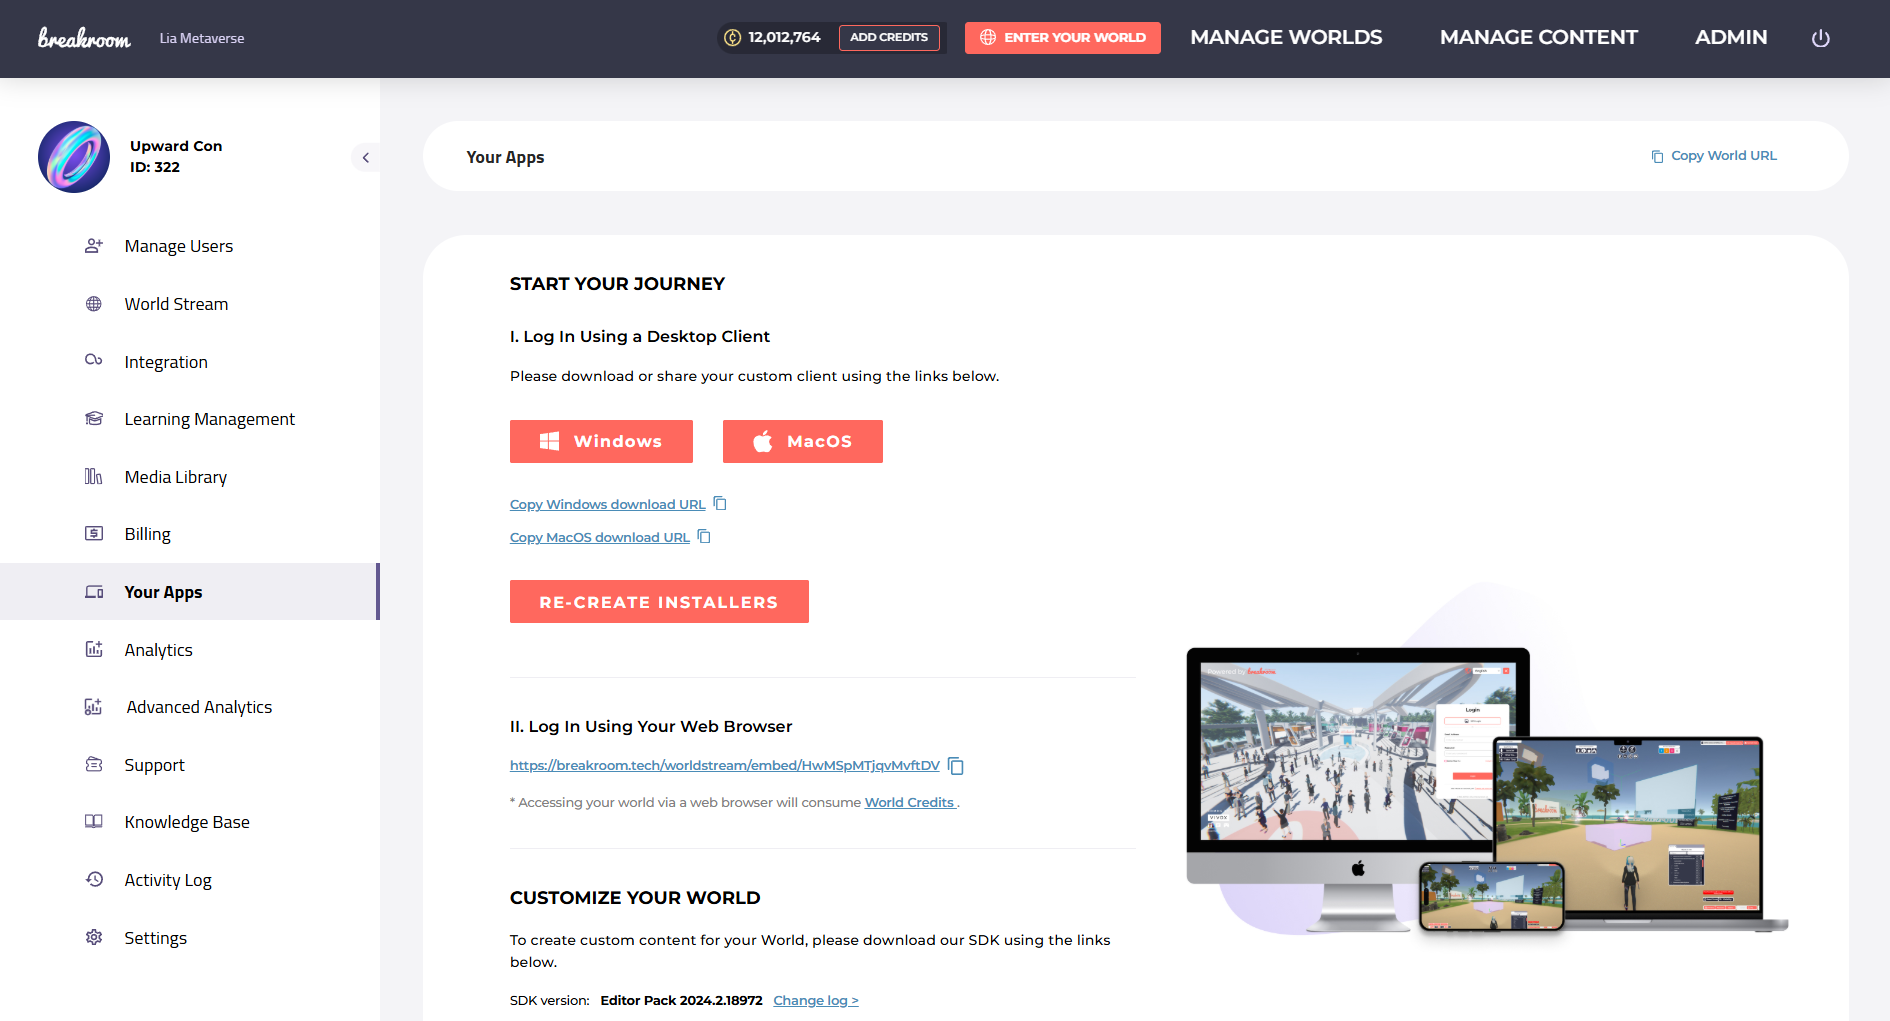Click the globe icon in Enter Your World

pos(988,38)
